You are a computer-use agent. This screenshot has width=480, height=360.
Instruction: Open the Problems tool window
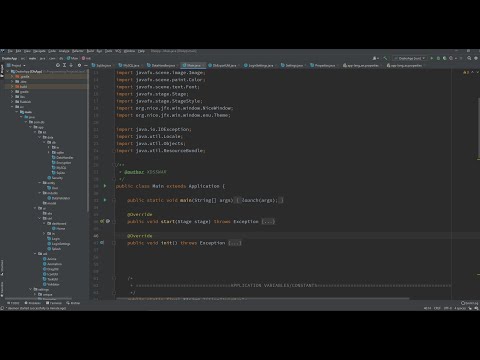tap(32, 303)
